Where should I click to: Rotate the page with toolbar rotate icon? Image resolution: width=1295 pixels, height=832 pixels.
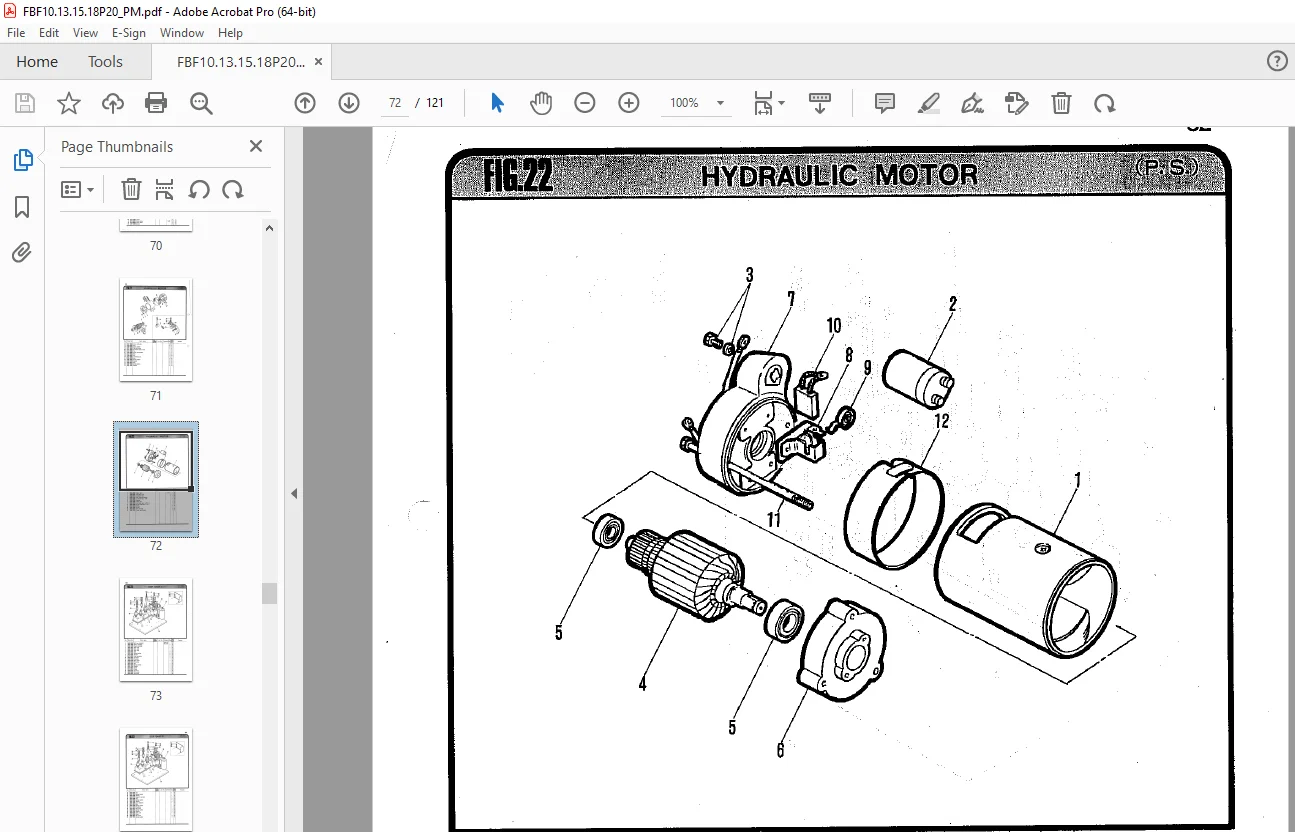click(1105, 103)
